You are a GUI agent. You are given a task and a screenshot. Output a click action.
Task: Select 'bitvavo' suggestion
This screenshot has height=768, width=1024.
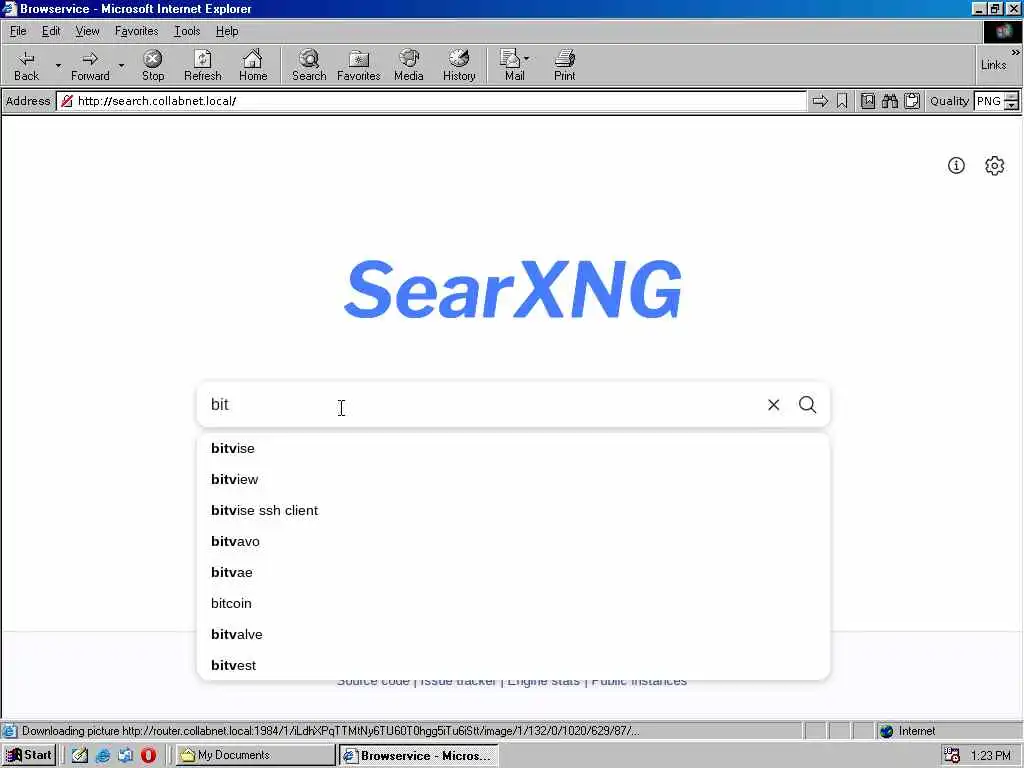tap(513, 541)
